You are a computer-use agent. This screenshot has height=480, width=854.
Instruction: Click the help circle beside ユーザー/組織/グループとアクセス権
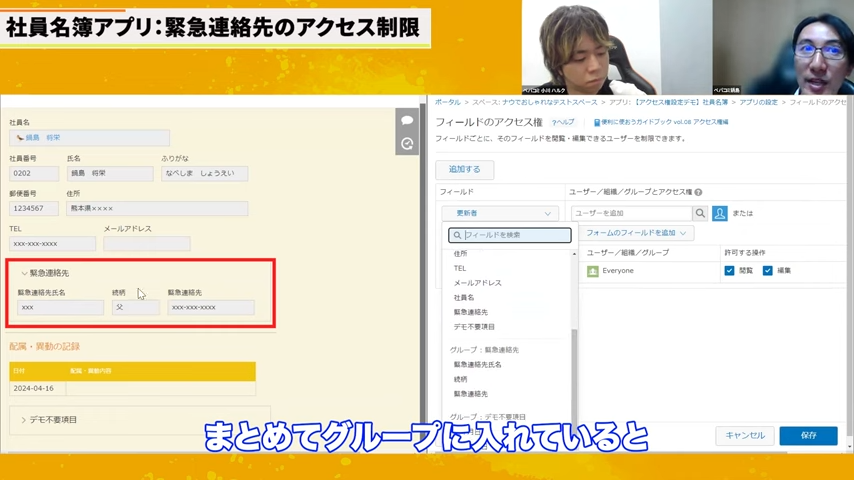pyautogui.click(x=698, y=192)
